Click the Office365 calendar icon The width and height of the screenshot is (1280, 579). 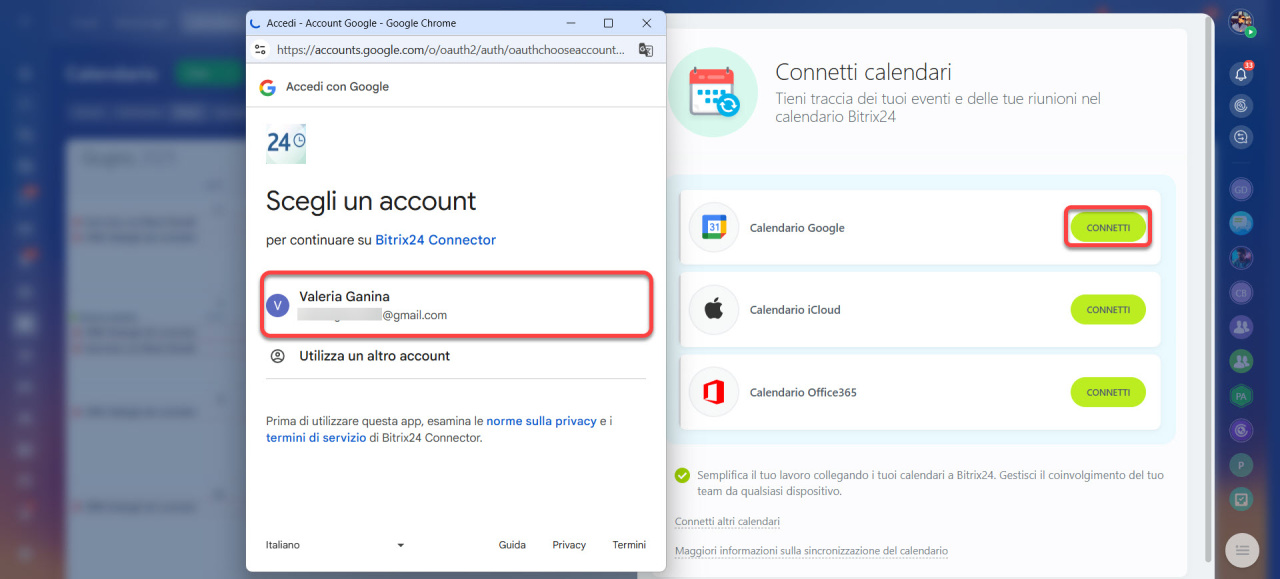coord(714,393)
